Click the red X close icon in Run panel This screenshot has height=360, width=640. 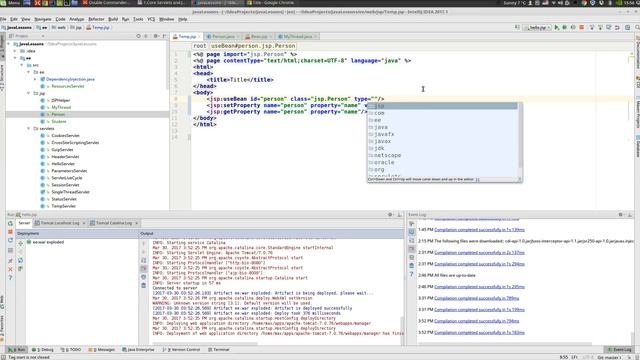[10, 269]
